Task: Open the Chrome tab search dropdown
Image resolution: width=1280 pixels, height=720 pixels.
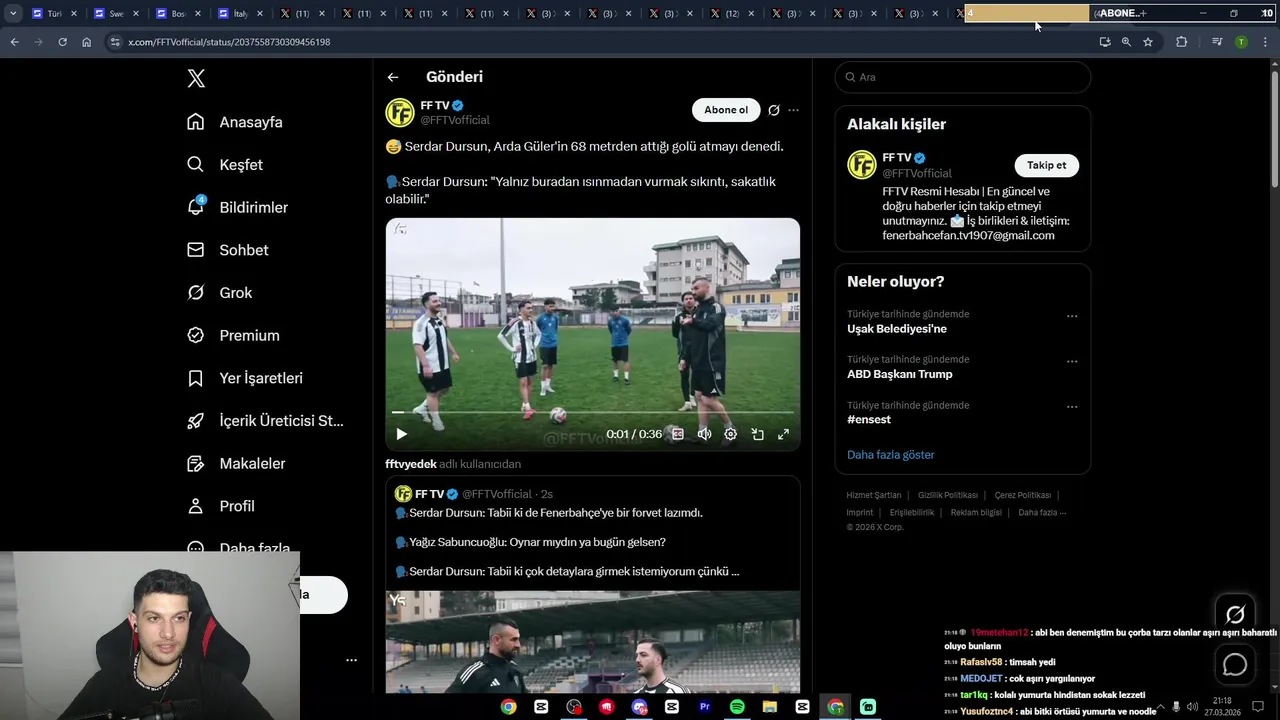Action: pyautogui.click(x=13, y=13)
